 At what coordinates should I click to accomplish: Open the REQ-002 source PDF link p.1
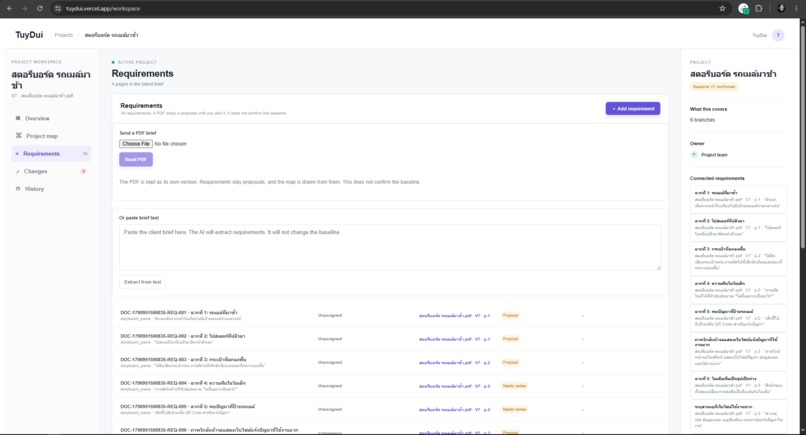[454, 339]
